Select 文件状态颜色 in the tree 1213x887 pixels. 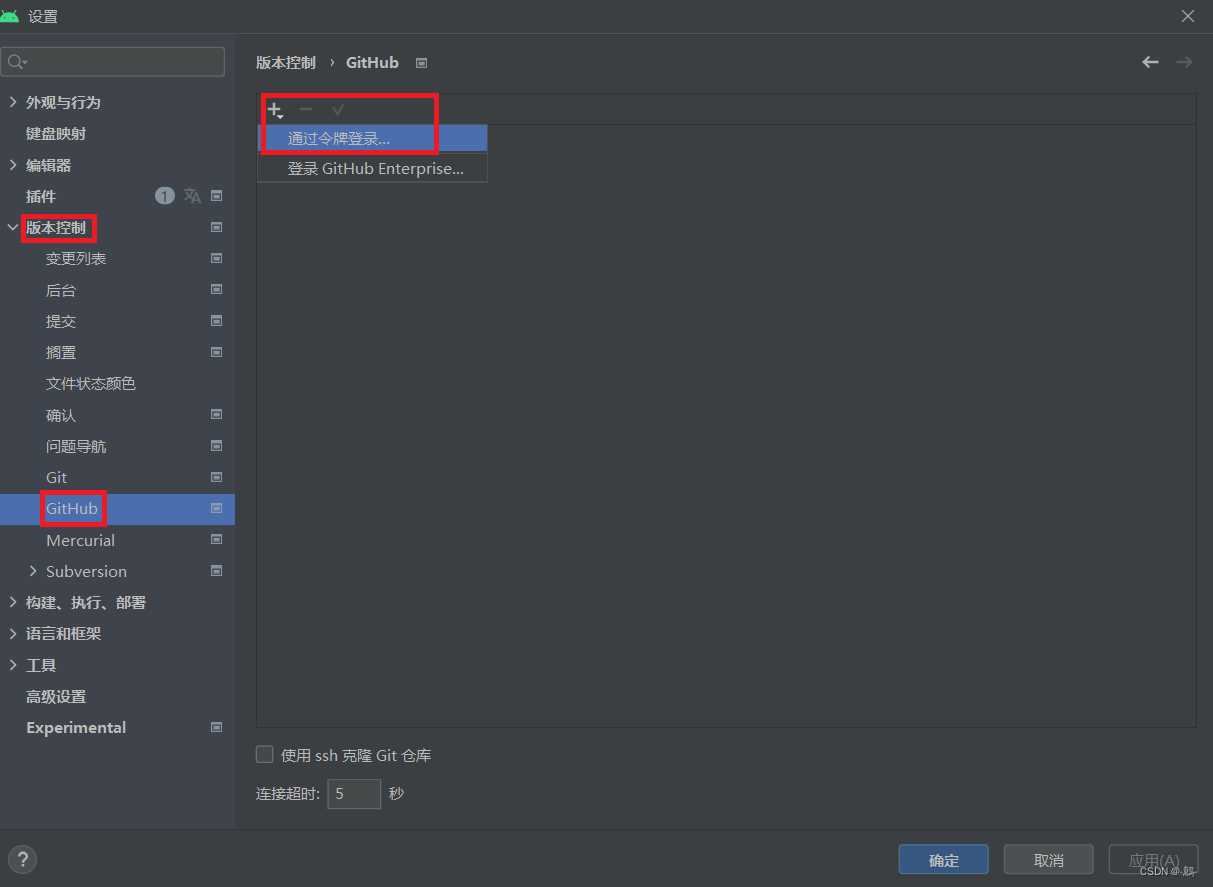pos(91,383)
